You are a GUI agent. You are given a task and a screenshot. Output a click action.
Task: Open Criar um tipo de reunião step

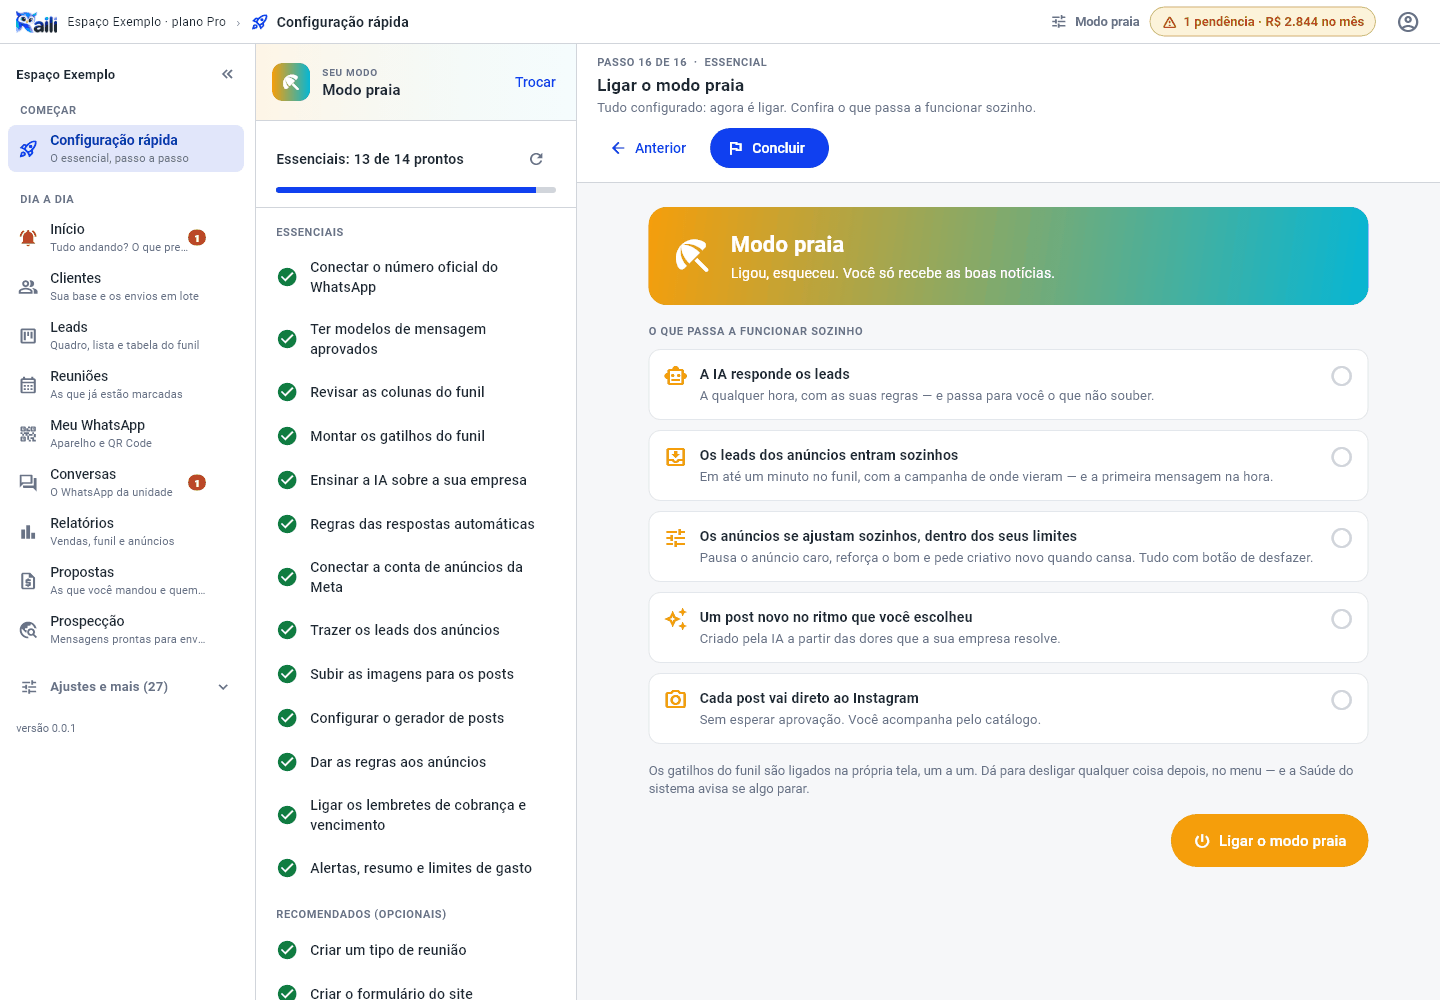click(416, 950)
